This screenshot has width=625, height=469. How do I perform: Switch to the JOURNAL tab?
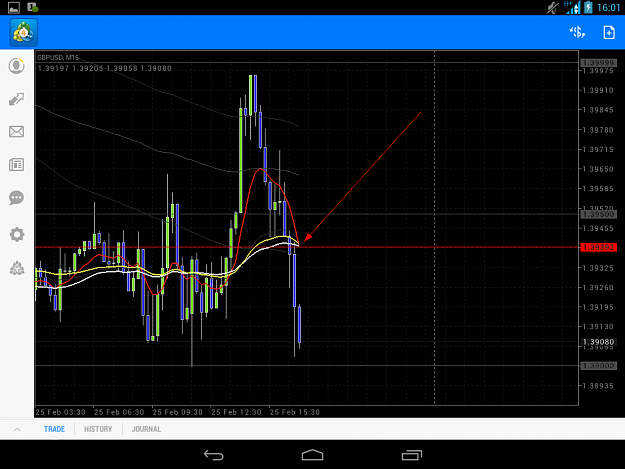click(146, 429)
